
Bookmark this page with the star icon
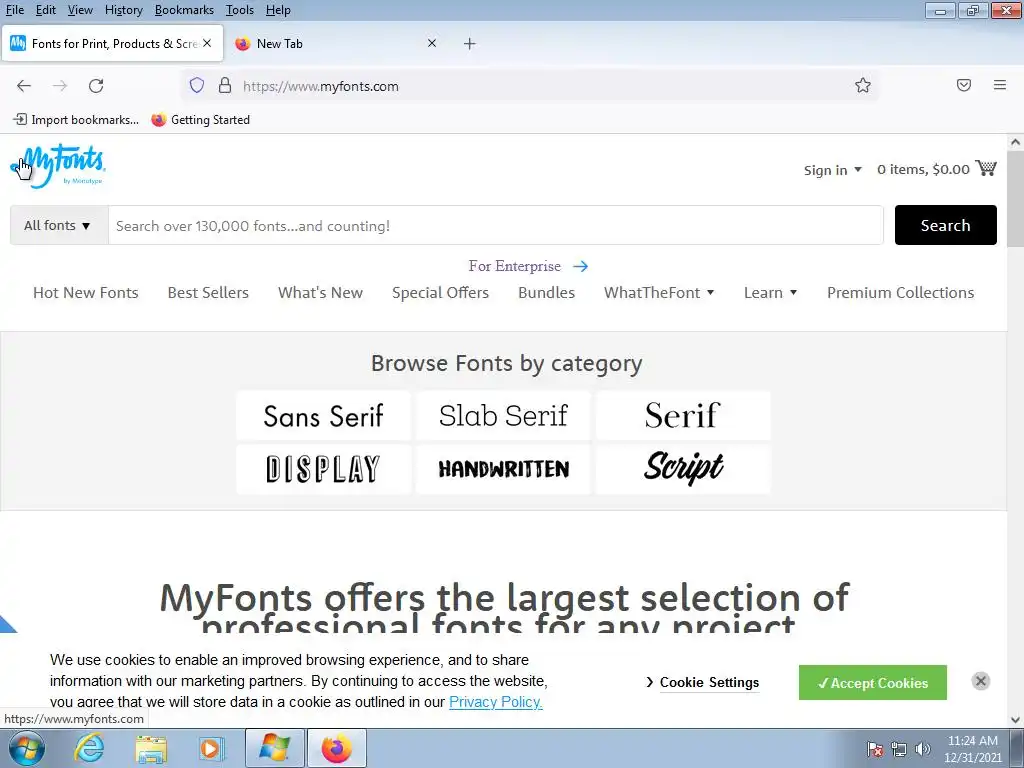click(863, 86)
